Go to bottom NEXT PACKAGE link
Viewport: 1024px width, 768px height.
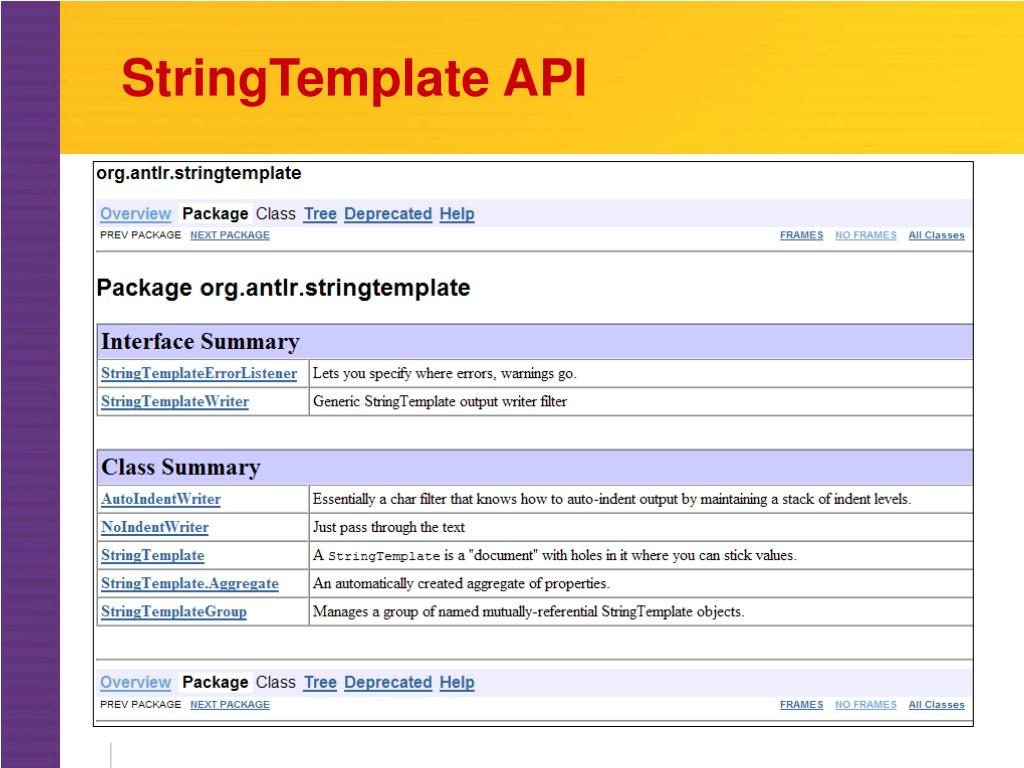tap(230, 705)
